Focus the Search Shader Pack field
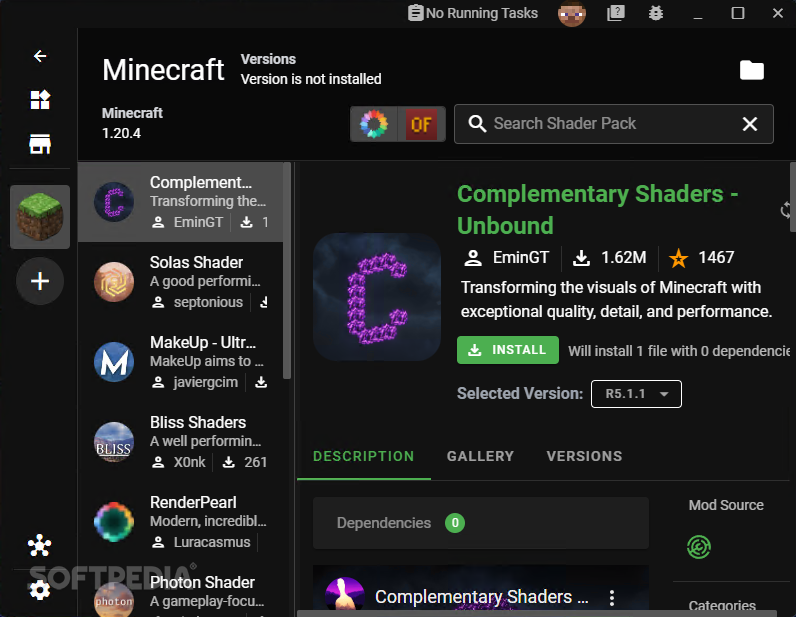 (613, 124)
